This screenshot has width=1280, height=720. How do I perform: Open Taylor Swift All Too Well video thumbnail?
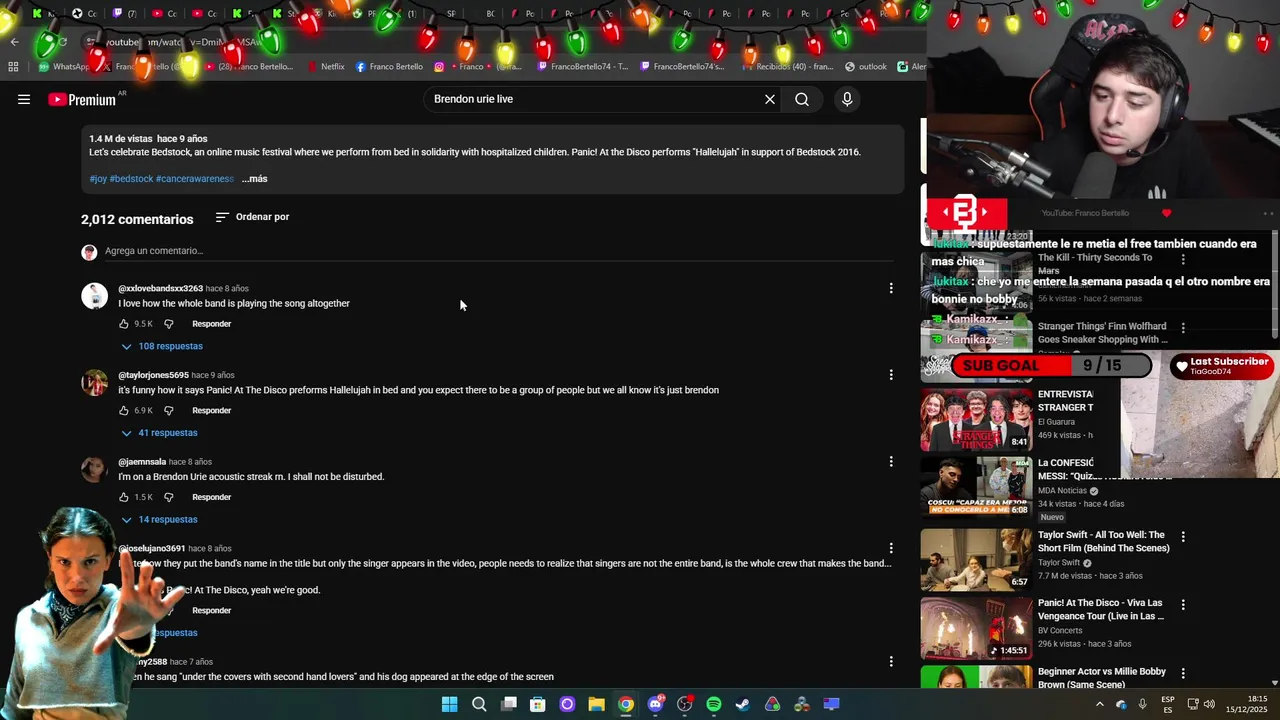(976, 560)
